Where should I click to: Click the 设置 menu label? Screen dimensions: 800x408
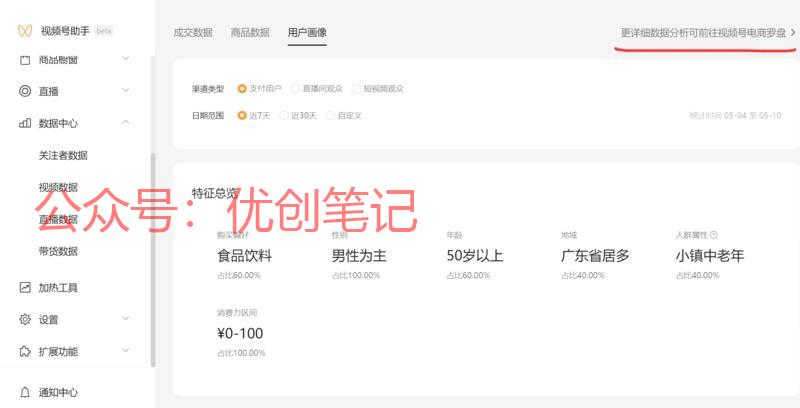(x=48, y=320)
